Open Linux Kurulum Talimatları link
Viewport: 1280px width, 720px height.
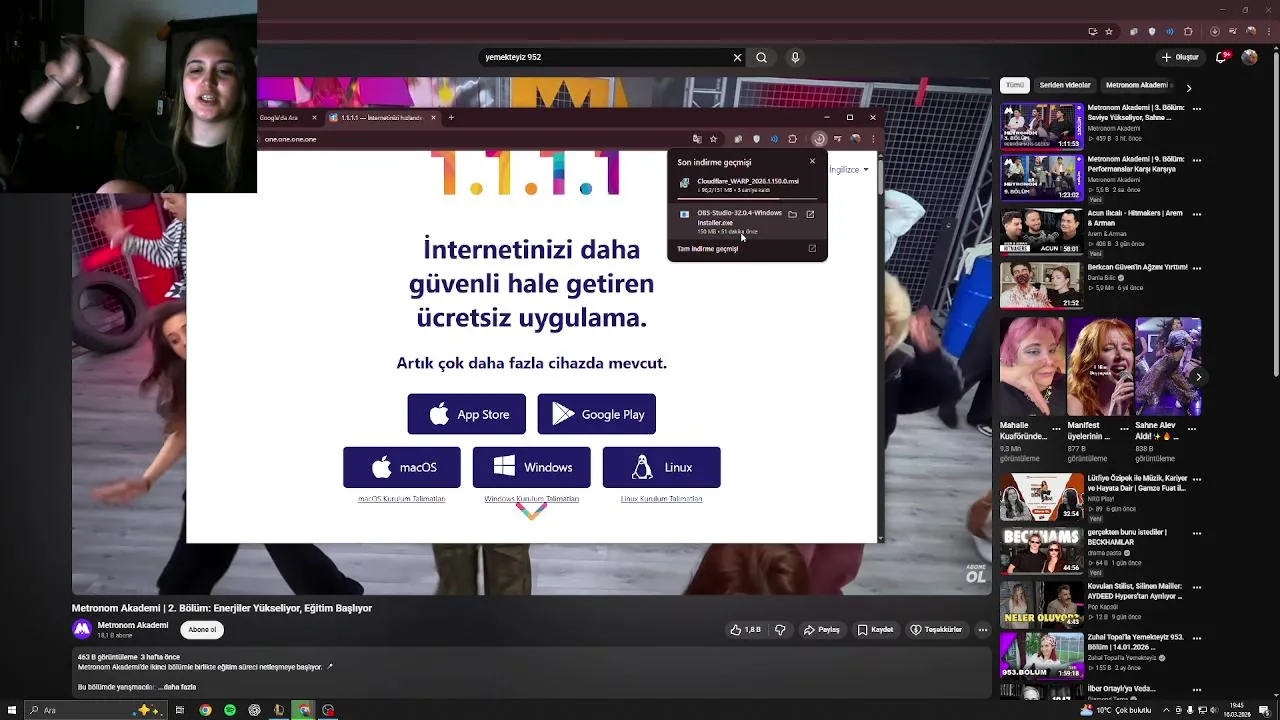pos(661,499)
